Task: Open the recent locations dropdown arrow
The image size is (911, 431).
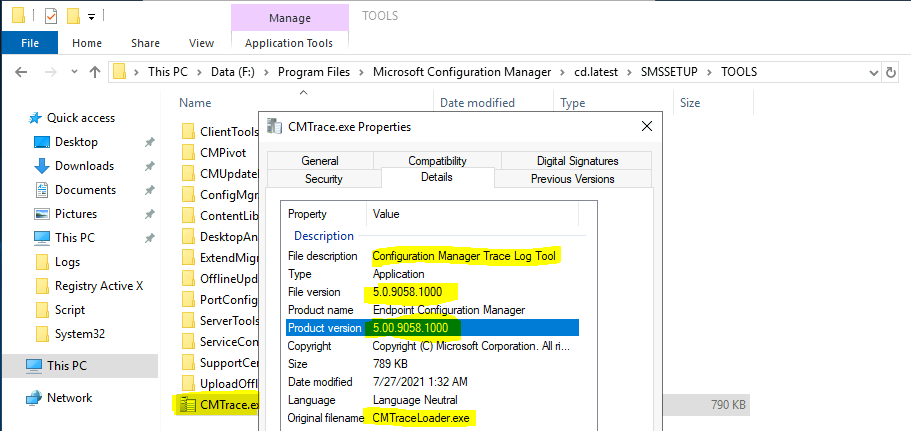Action: [74, 72]
